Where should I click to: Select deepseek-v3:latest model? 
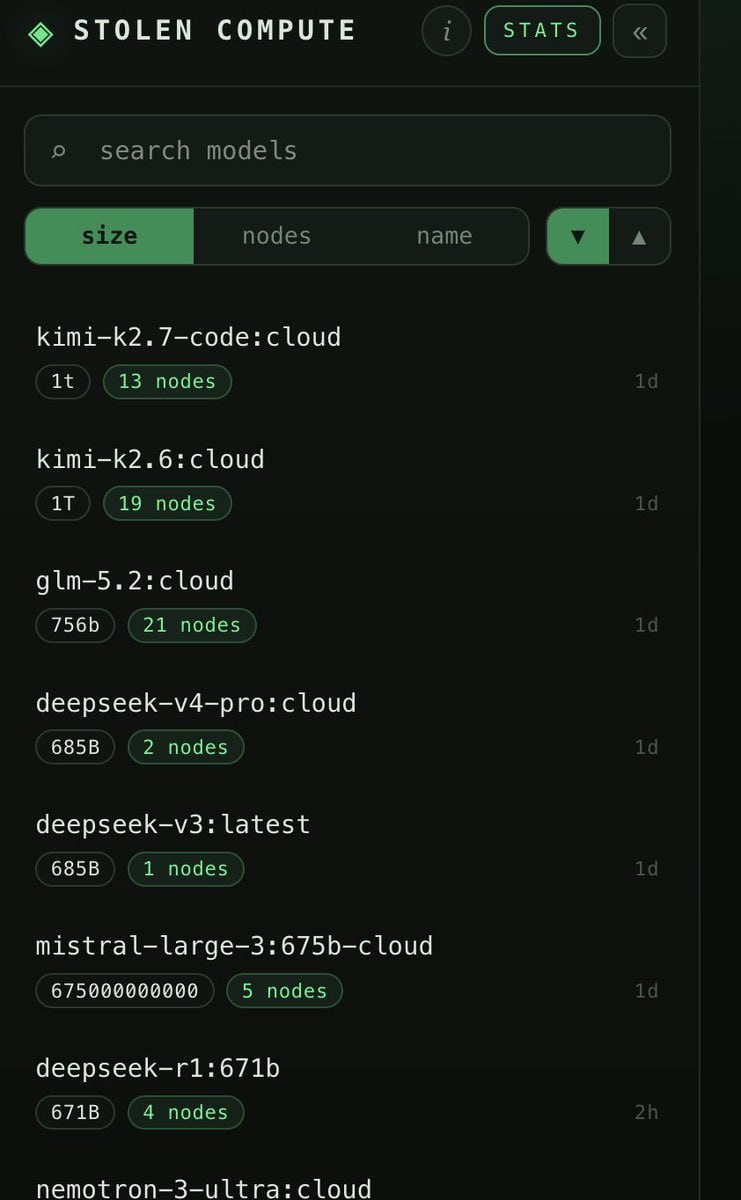(x=173, y=825)
